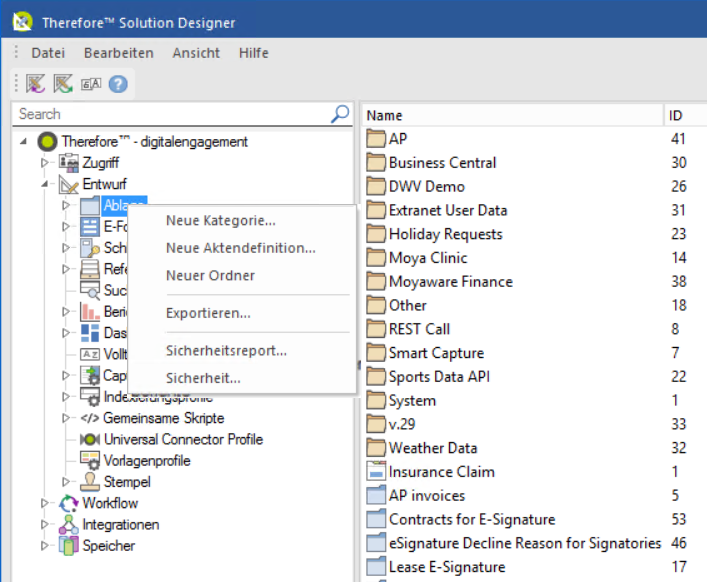
Task: Collapse the Therefore digitalengagement root node
Action: (23, 142)
